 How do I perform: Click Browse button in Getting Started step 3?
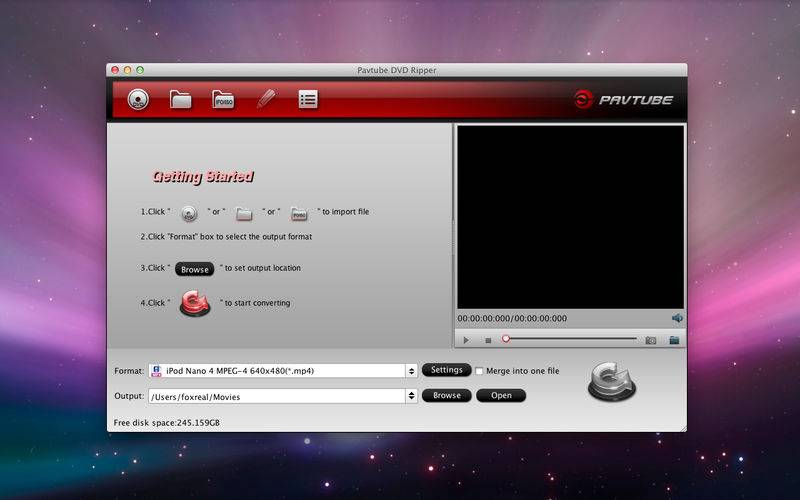(194, 269)
